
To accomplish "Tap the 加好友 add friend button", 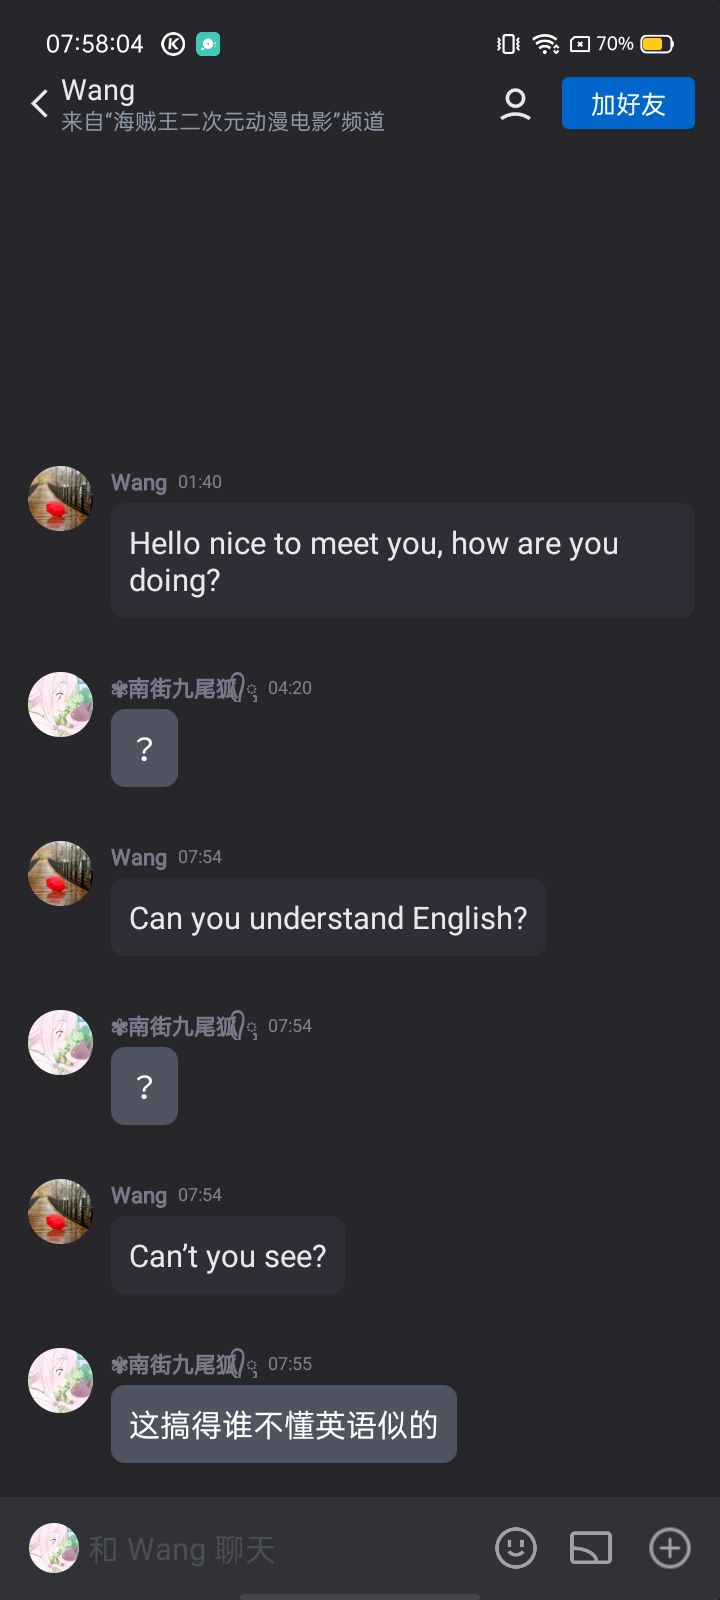I will (x=628, y=103).
